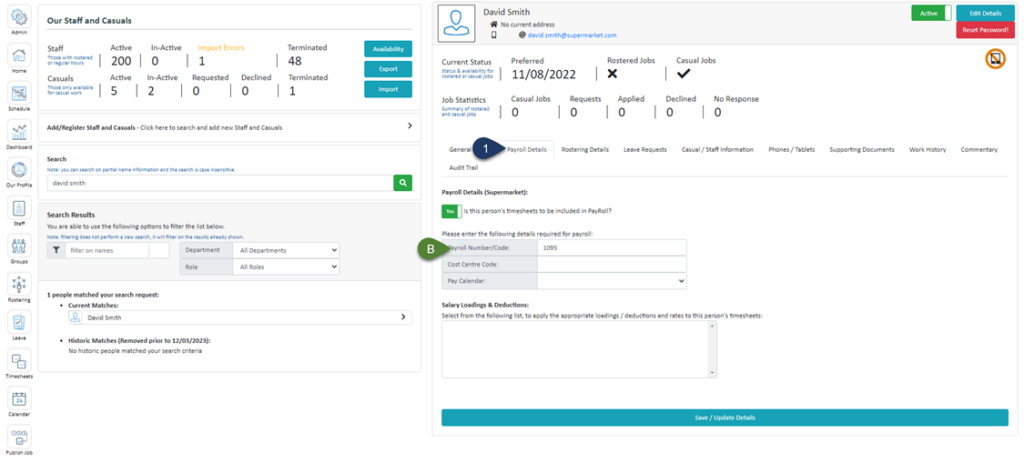Click the search box containing david smith
Screen dimensions: 1024x463
[x=220, y=184]
